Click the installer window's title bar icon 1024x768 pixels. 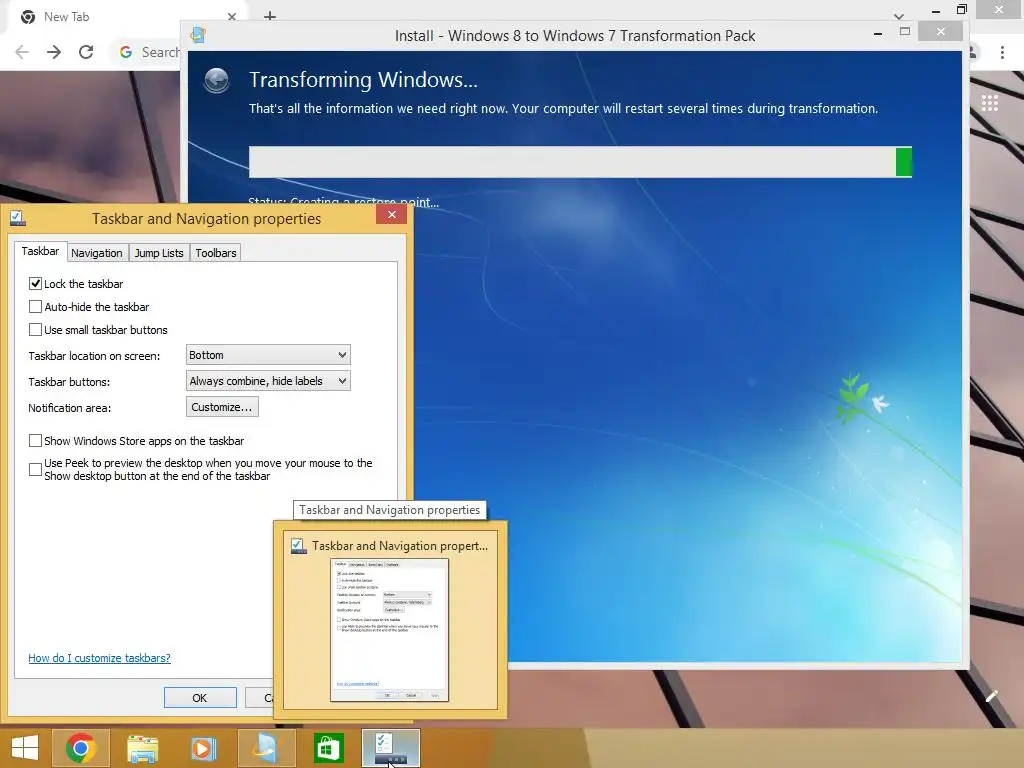(x=198, y=35)
